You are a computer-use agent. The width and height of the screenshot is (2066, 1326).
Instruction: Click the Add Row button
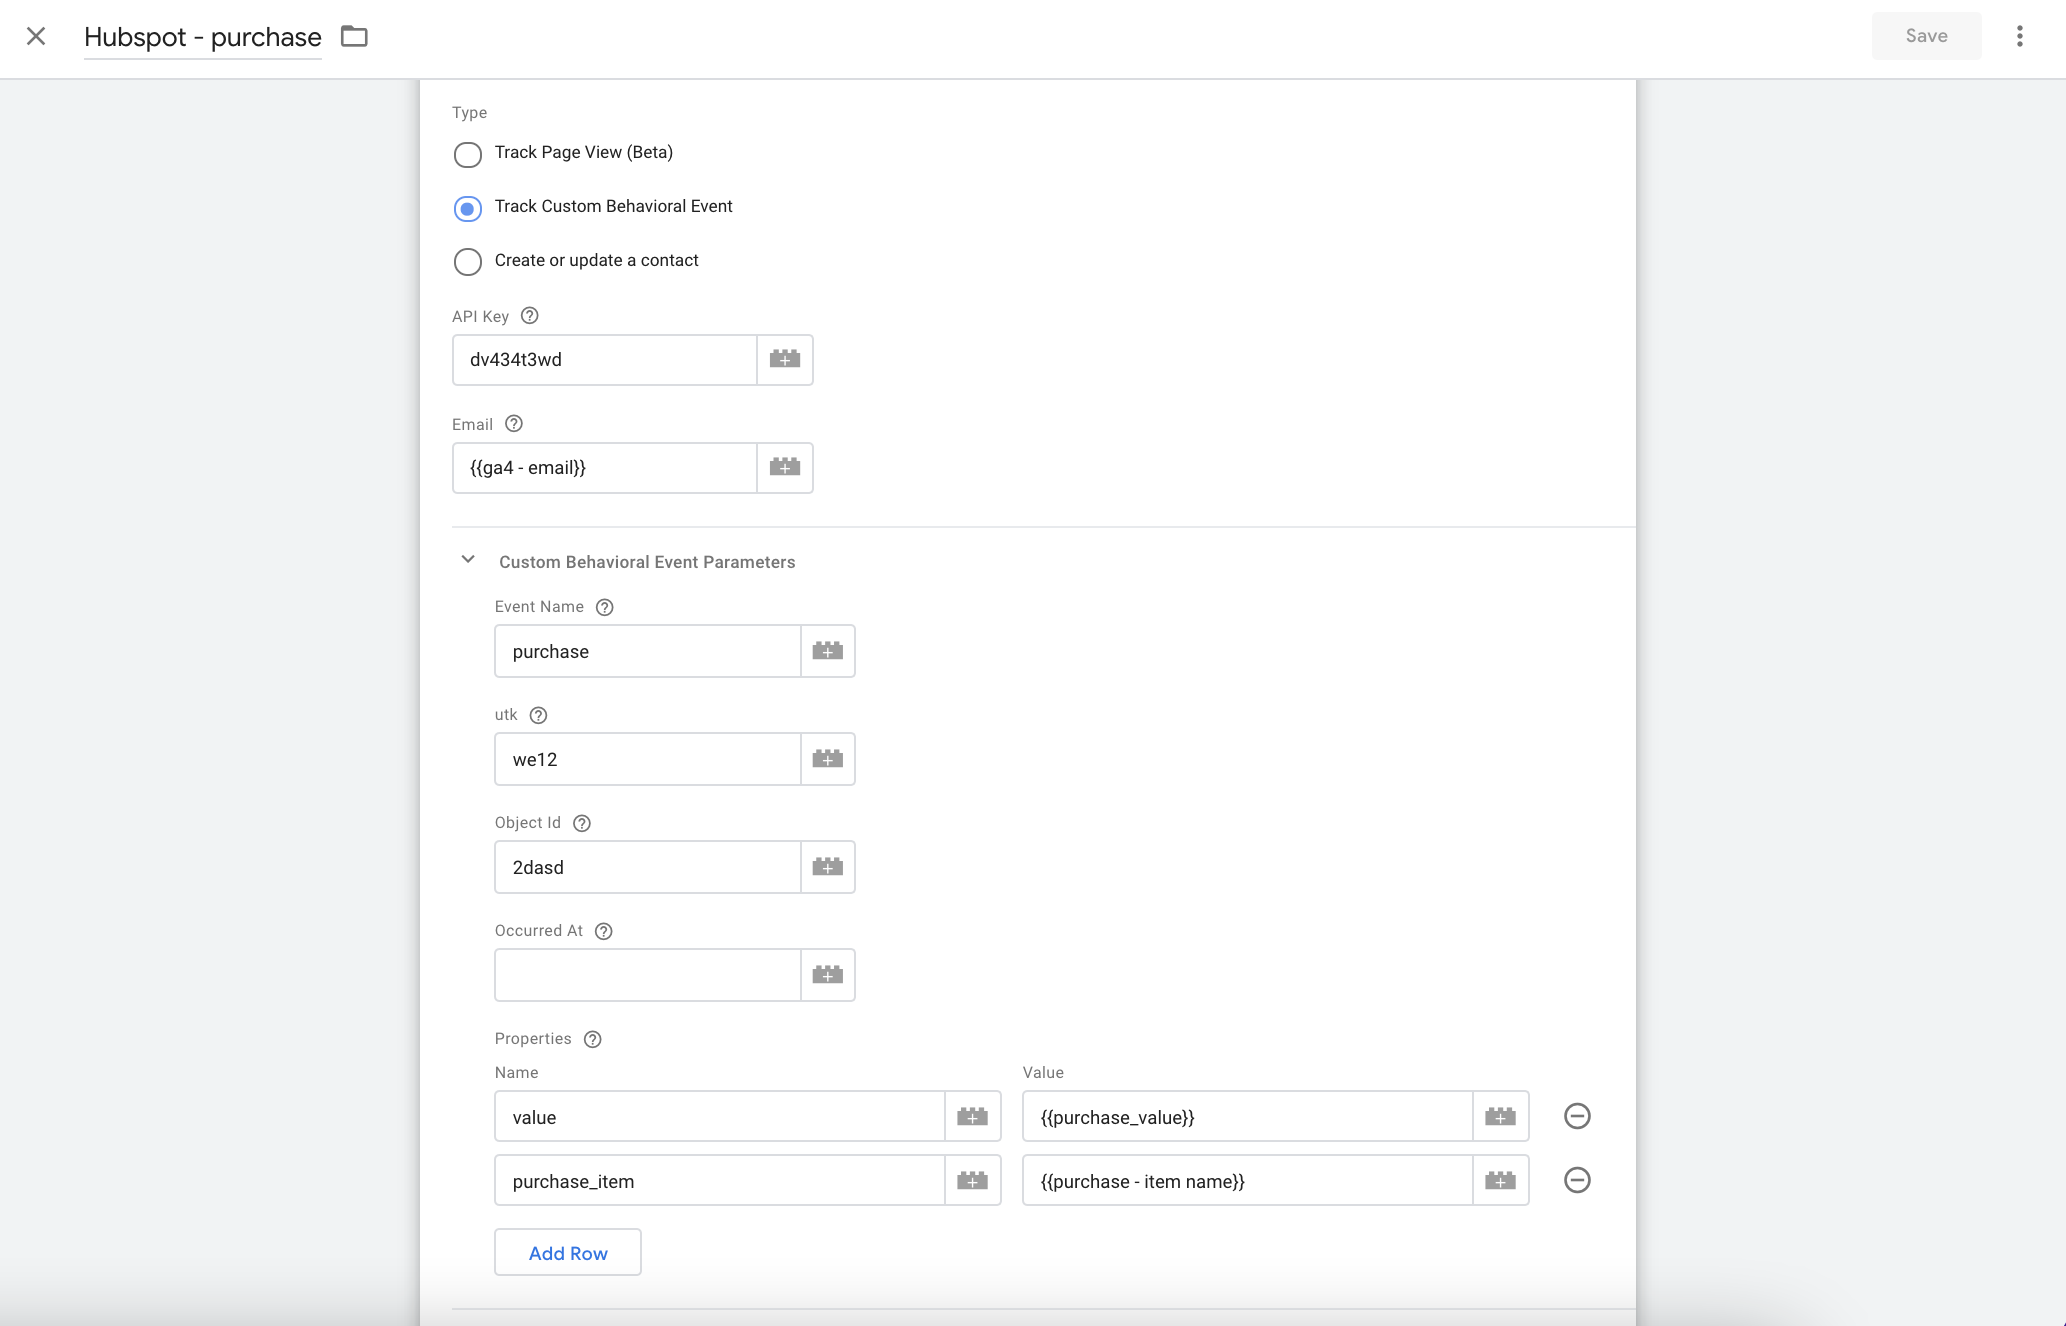point(568,1253)
